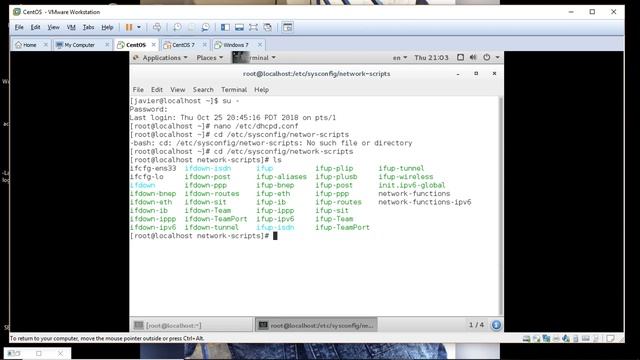Click the network adapter status icon
Screen dimensions: 640x360
[546, 338]
